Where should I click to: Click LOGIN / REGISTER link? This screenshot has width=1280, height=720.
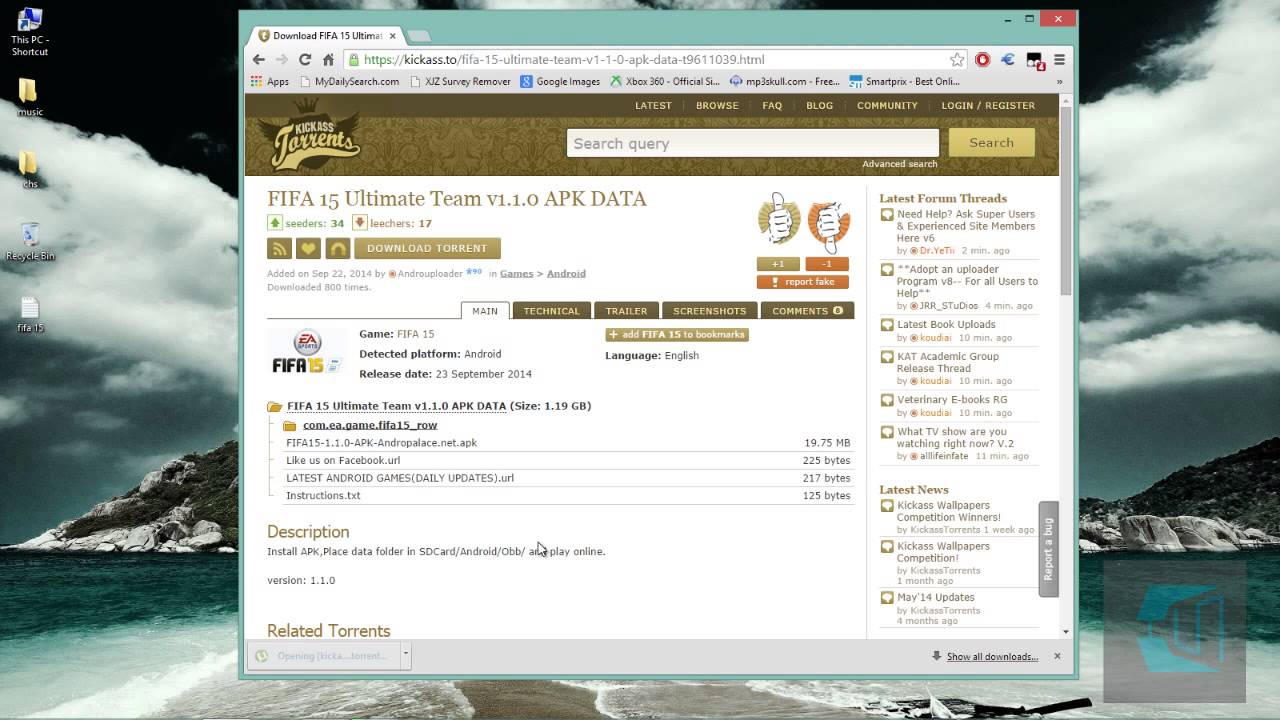988,105
